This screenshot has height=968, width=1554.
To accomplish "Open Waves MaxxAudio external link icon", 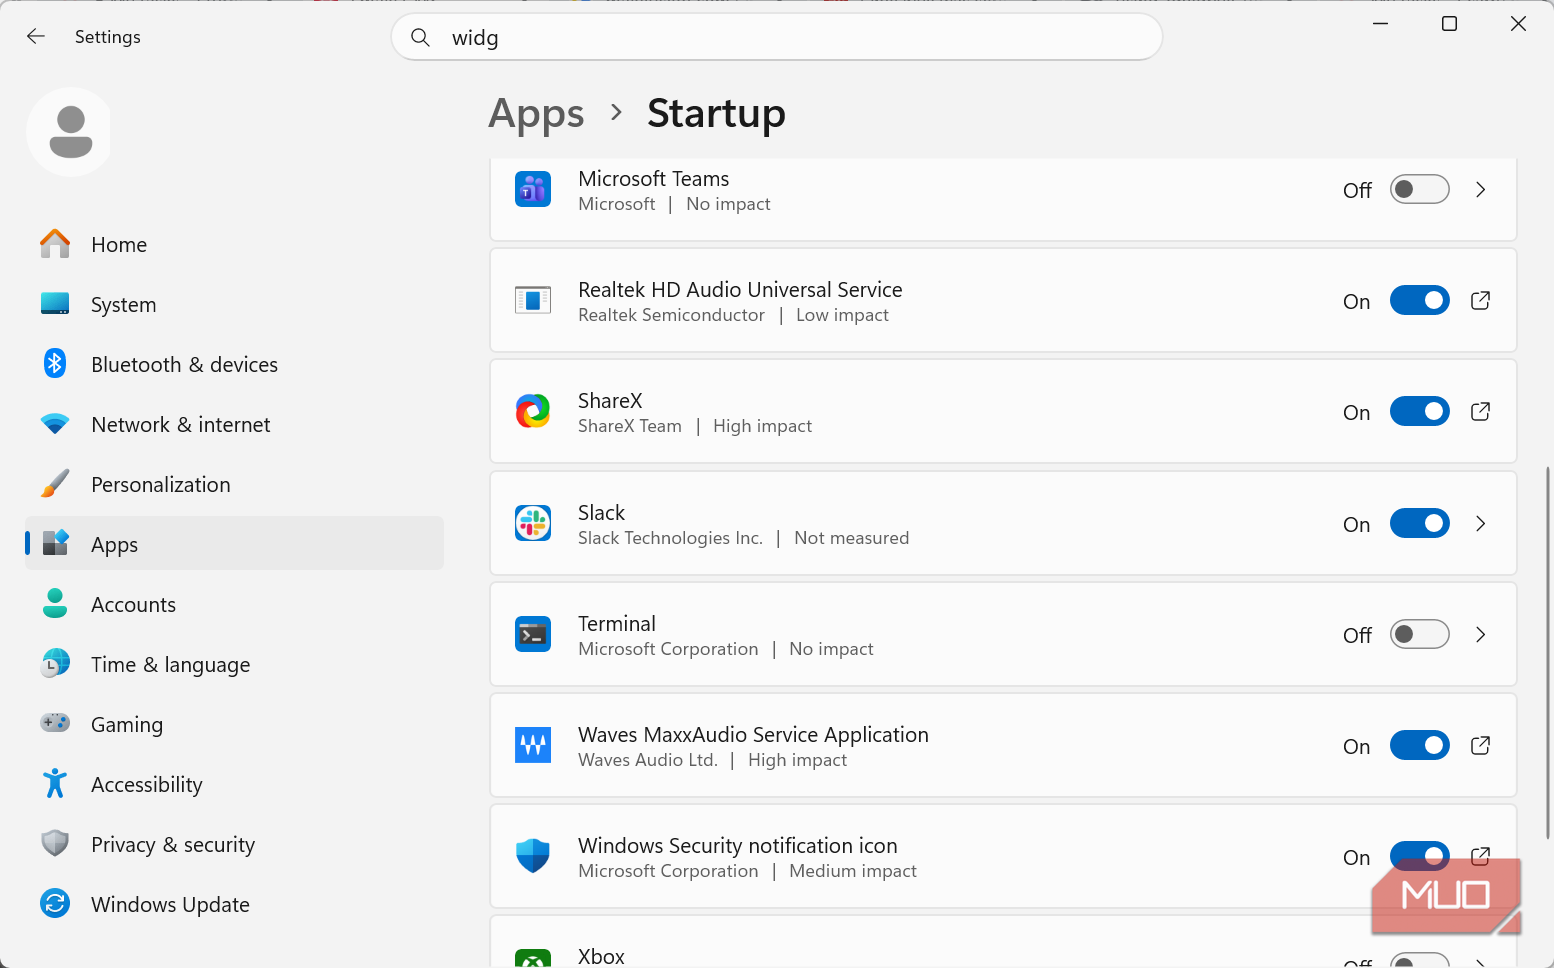I will pyautogui.click(x=1481, y=746).
